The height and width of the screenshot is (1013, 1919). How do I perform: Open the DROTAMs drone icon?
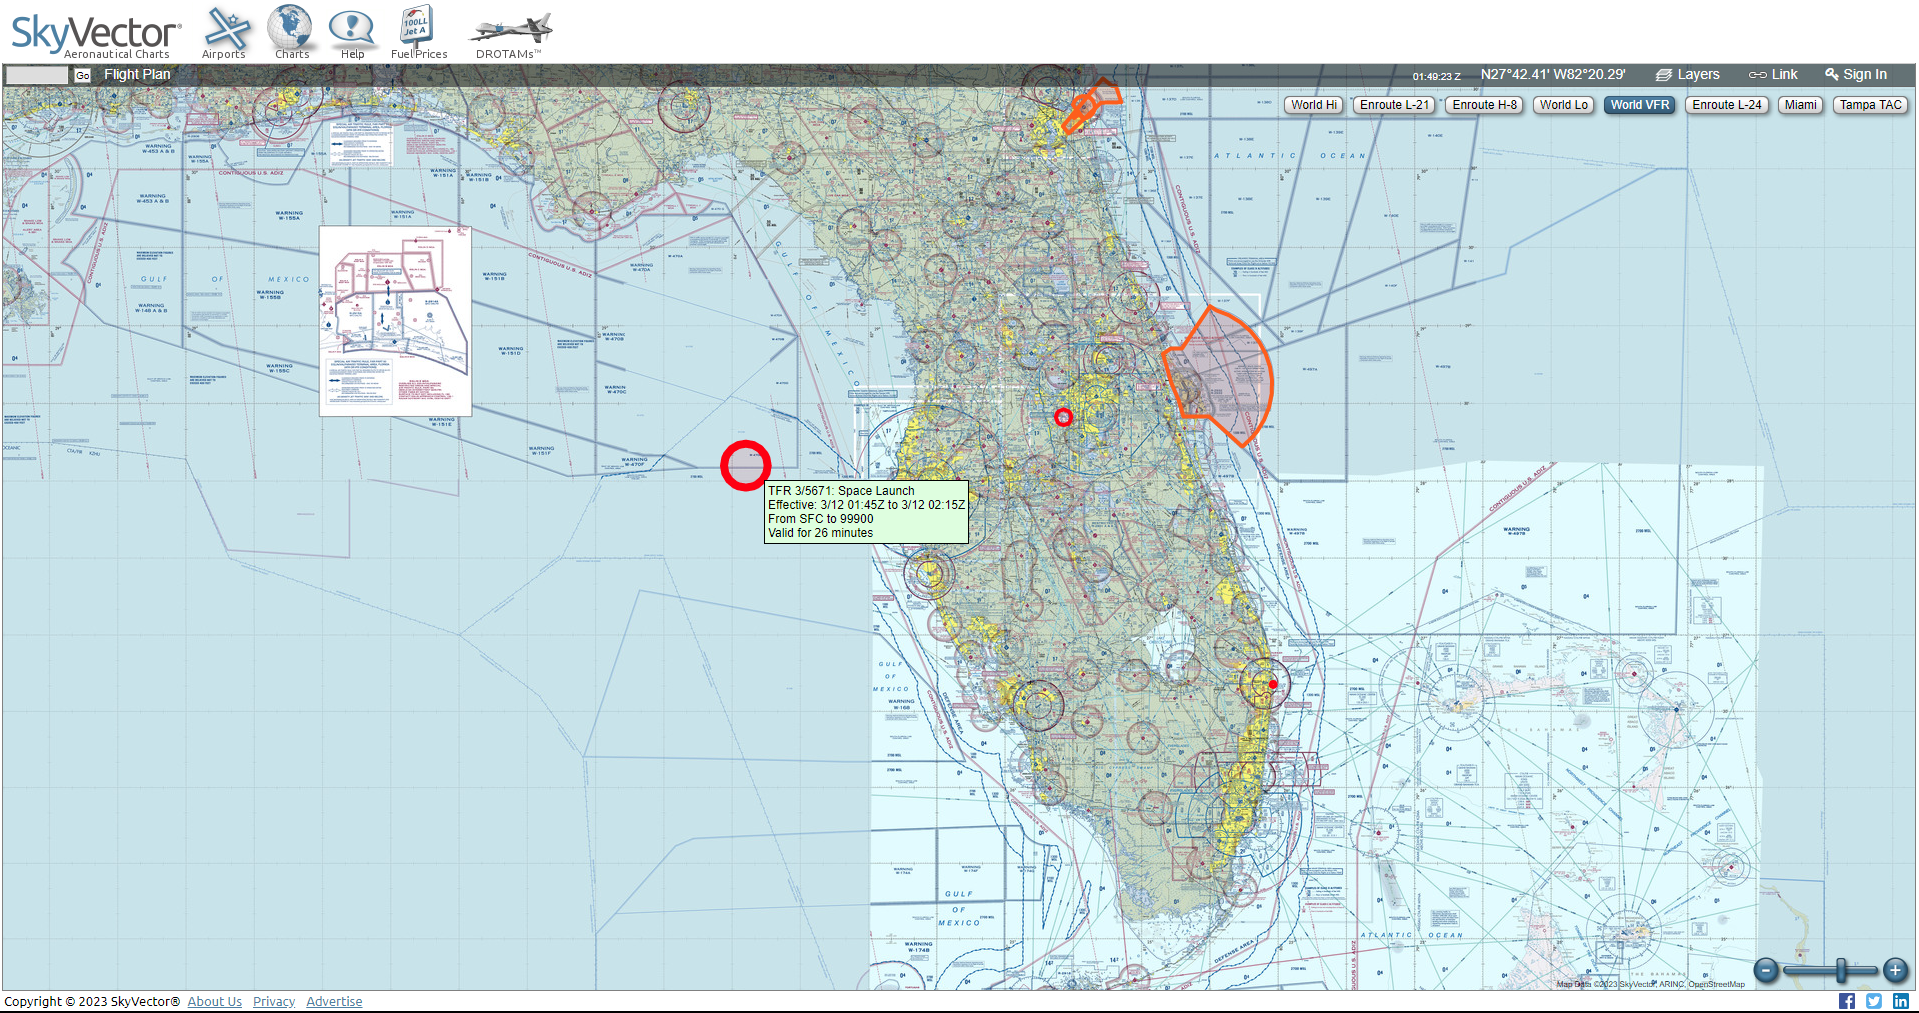[x=509, y=34]
